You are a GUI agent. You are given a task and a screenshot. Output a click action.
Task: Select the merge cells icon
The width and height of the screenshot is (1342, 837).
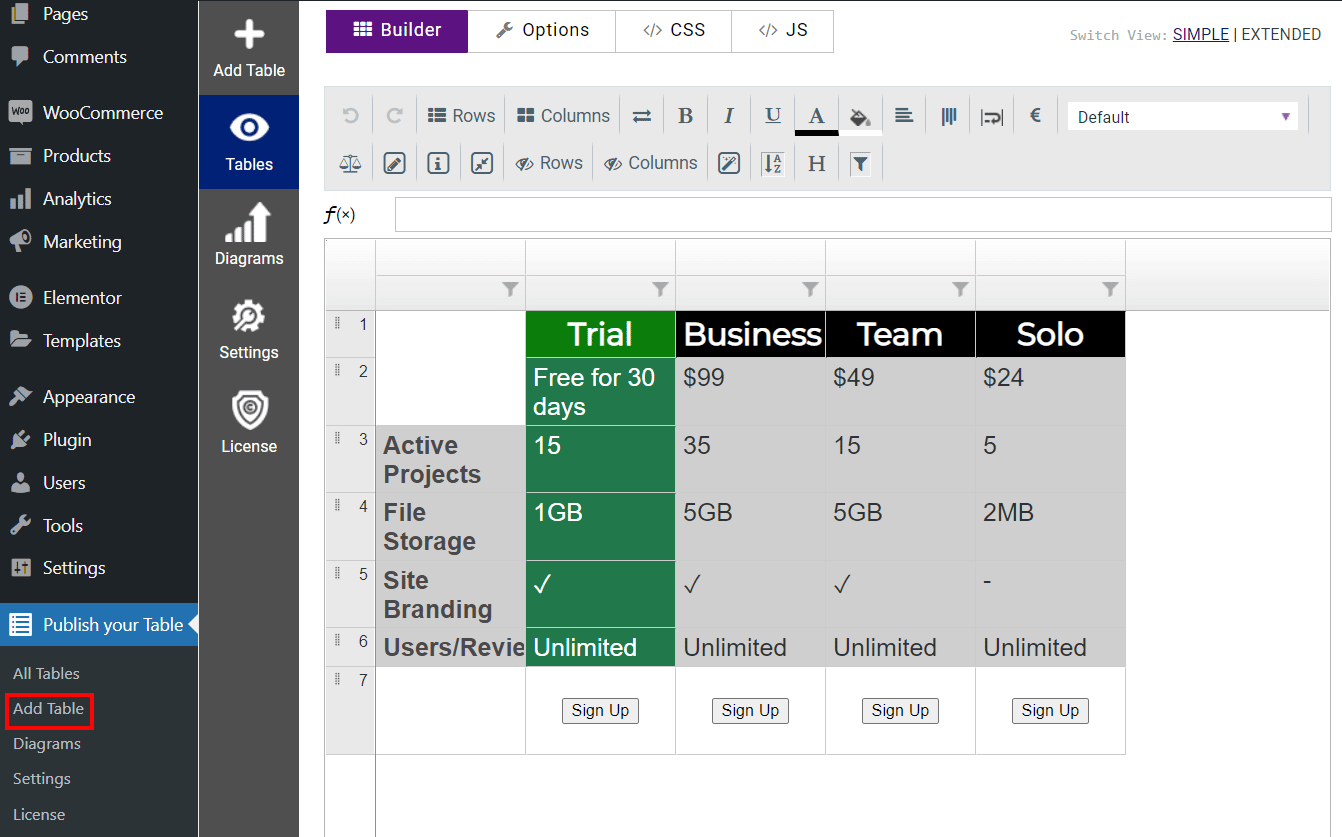click(481, 162)
